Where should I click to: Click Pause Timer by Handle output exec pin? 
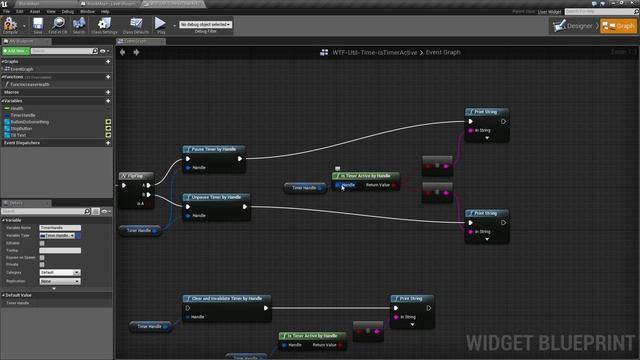point(240,159)
